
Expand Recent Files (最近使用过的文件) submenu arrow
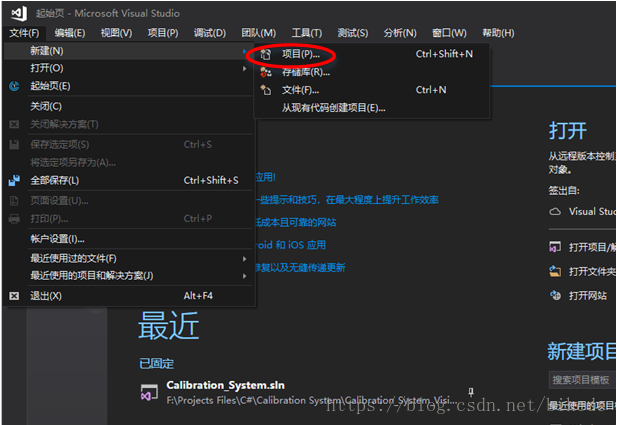tap(244, 259)
